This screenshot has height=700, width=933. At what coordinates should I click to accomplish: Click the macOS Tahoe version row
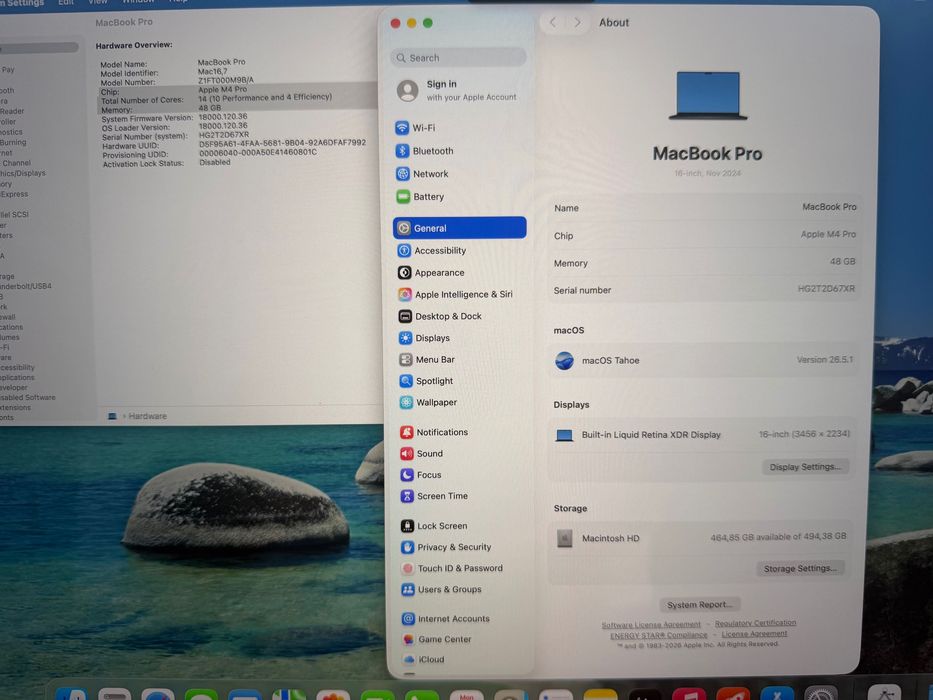(x=703, y=360)
